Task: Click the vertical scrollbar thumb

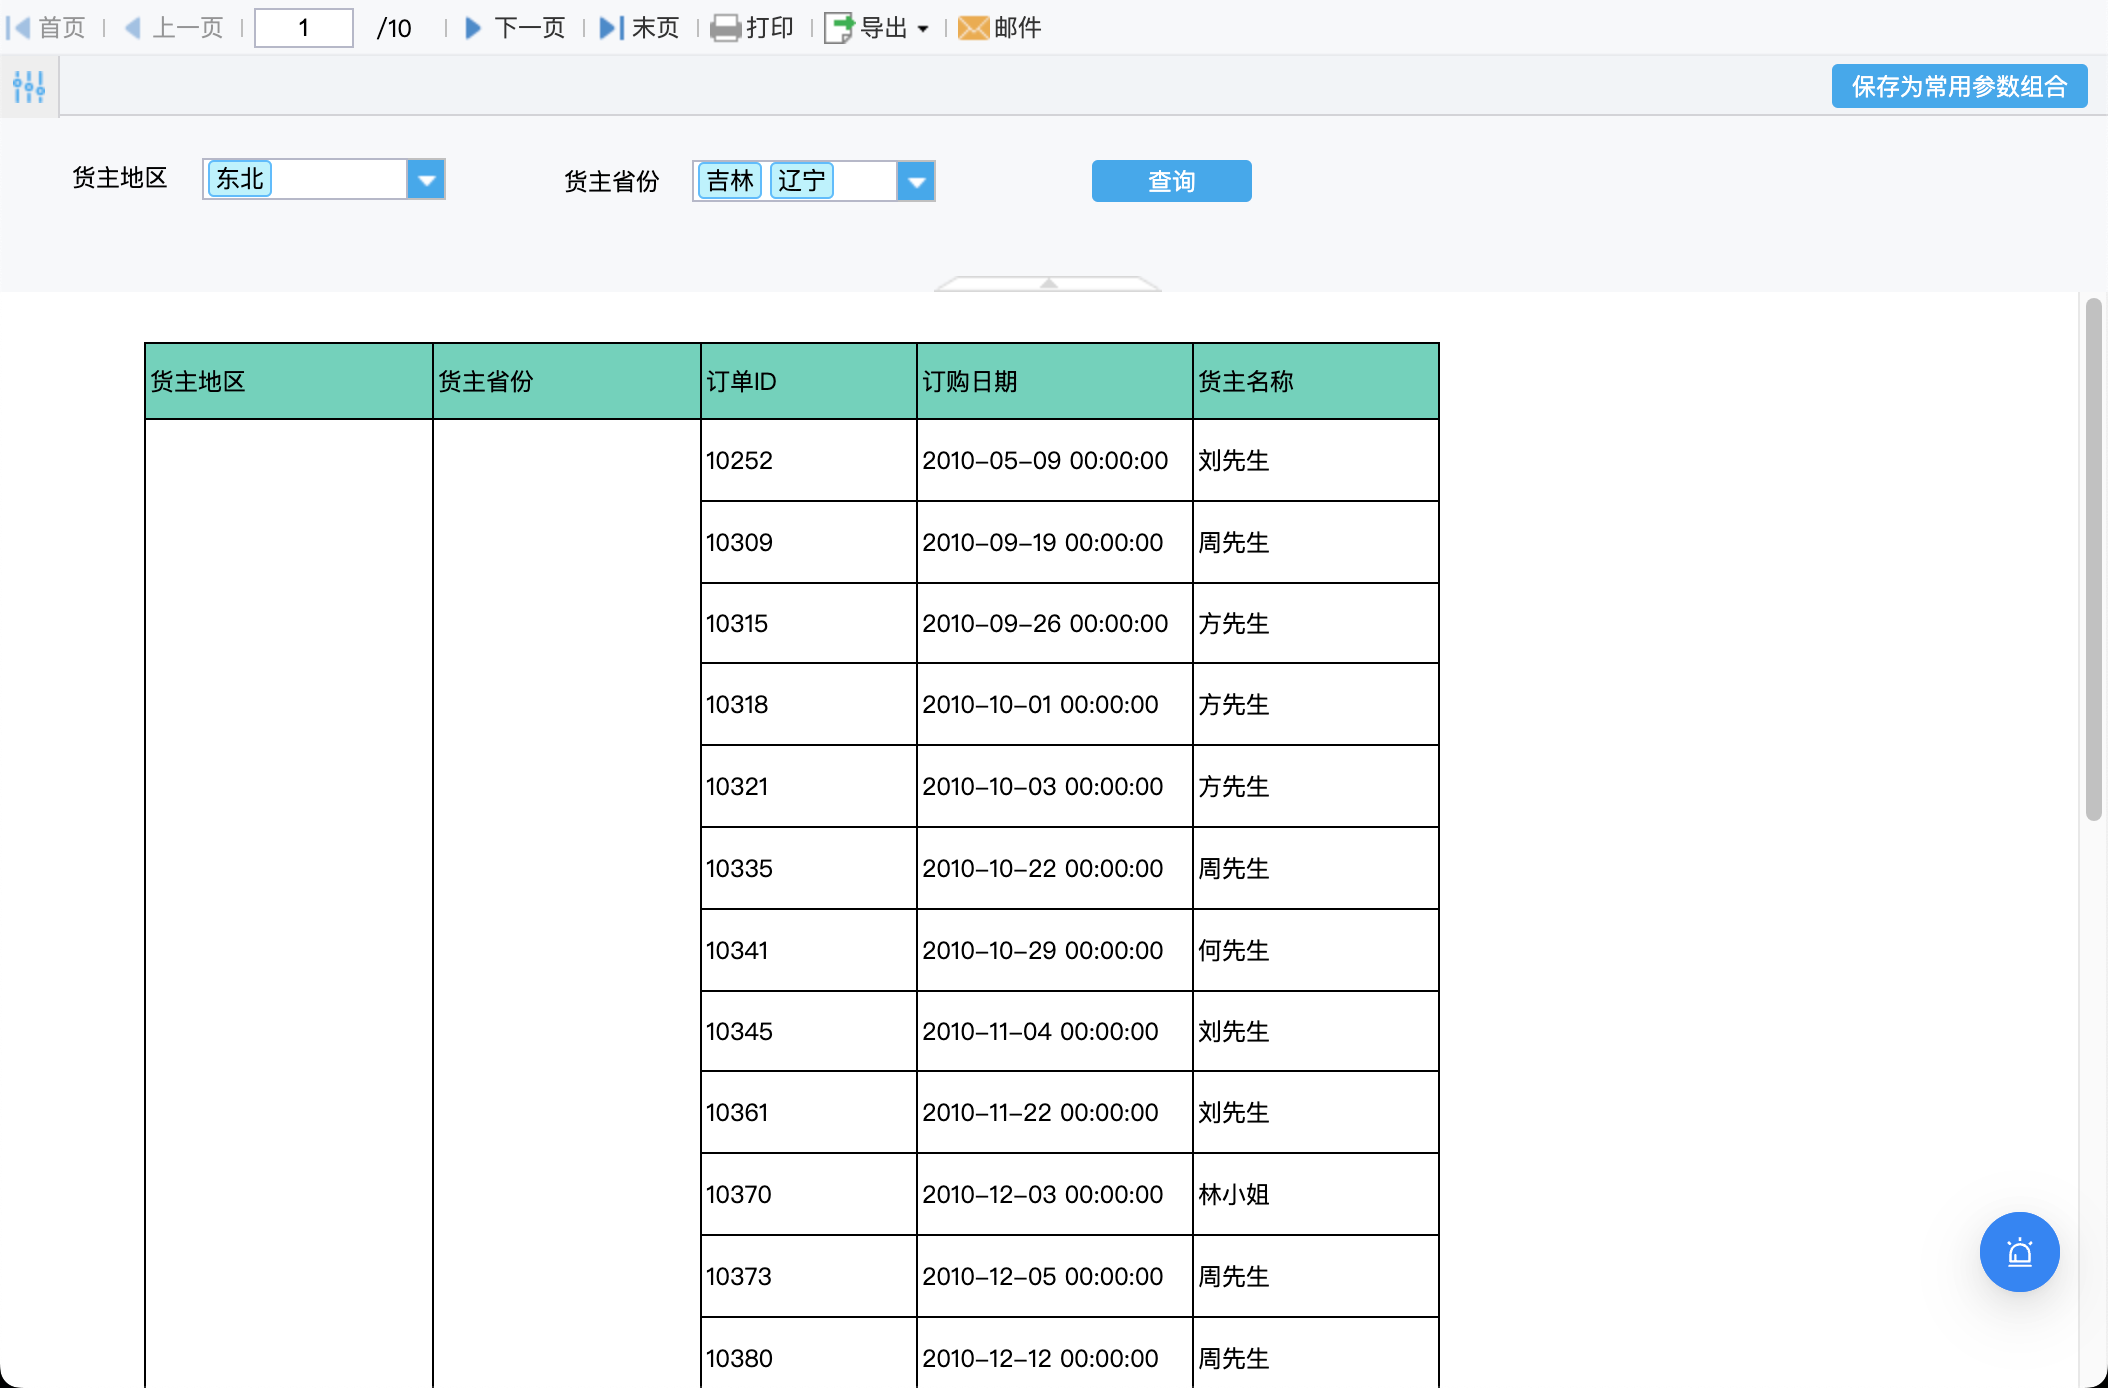Action: [x=2093, y=560]
